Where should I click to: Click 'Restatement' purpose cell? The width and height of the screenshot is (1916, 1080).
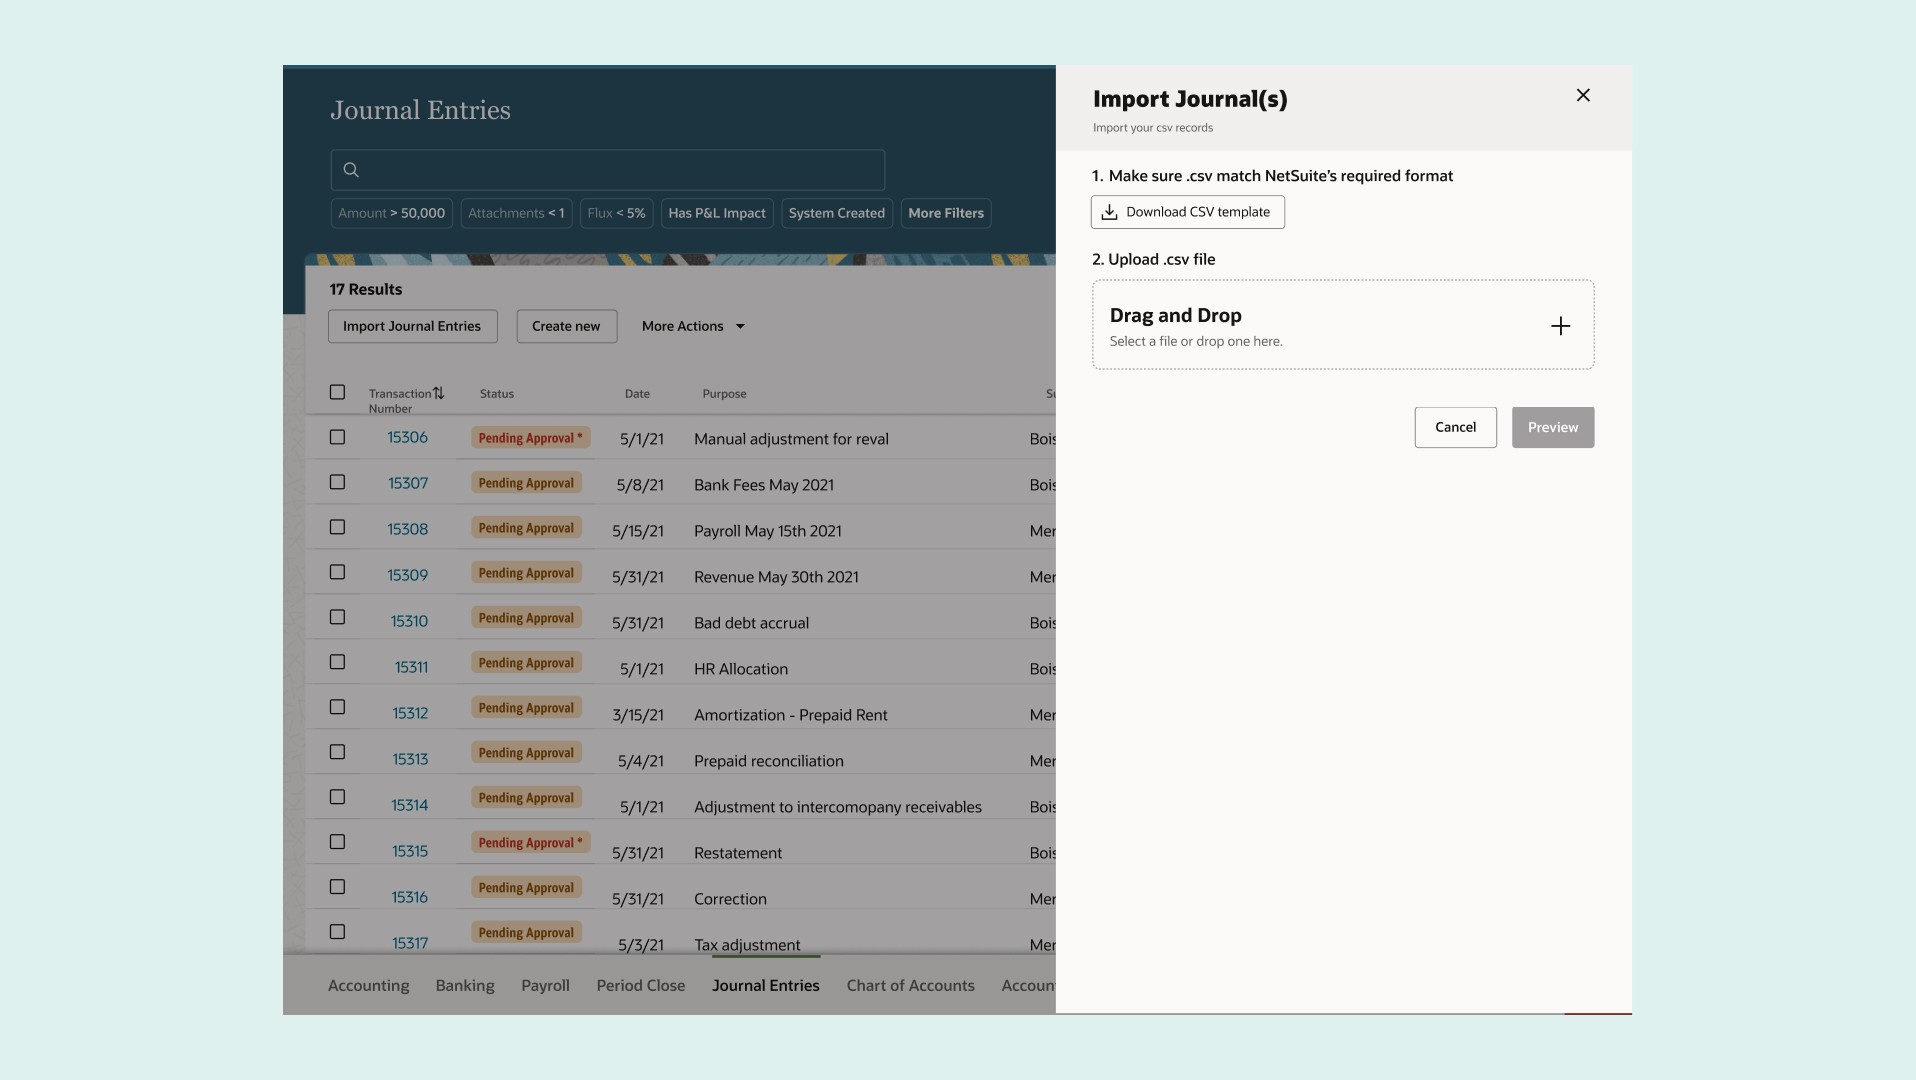pos(738,853)
